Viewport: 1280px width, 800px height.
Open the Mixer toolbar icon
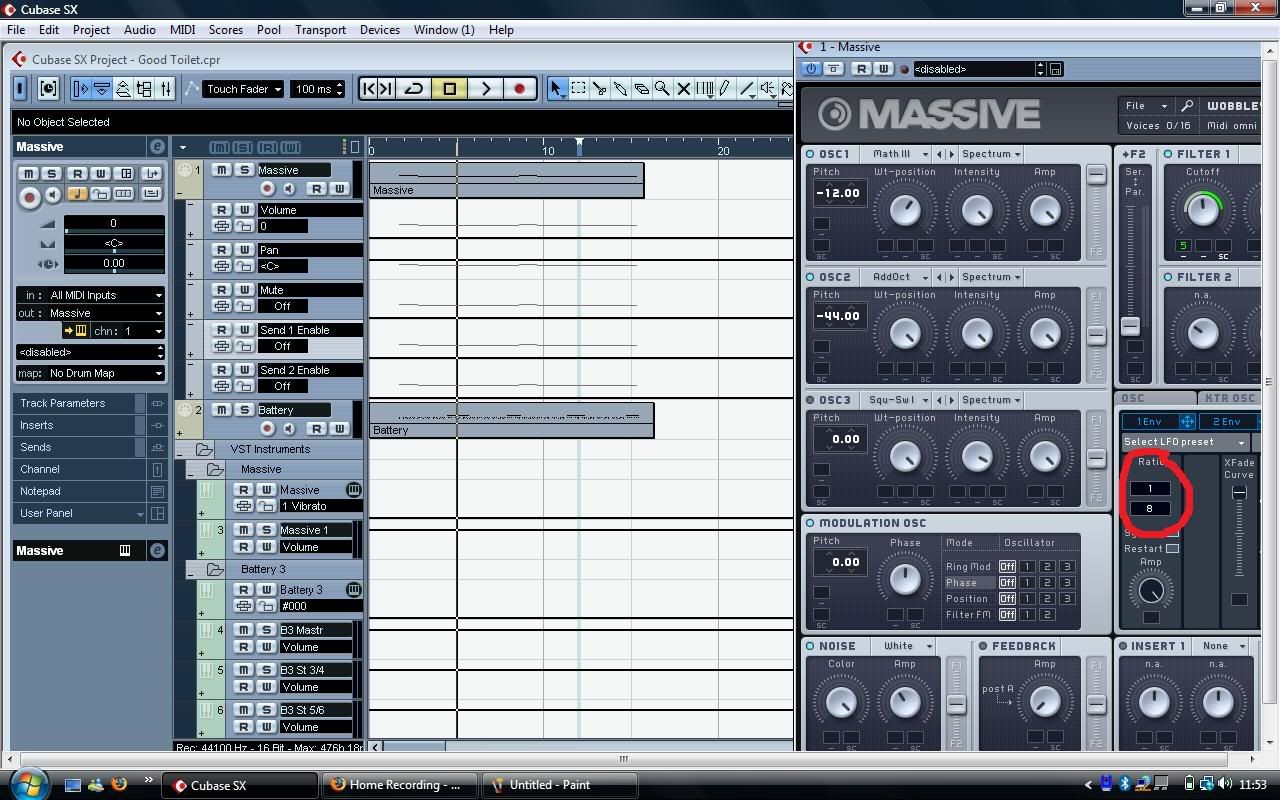pyautogui.click(x=166, y=89)
